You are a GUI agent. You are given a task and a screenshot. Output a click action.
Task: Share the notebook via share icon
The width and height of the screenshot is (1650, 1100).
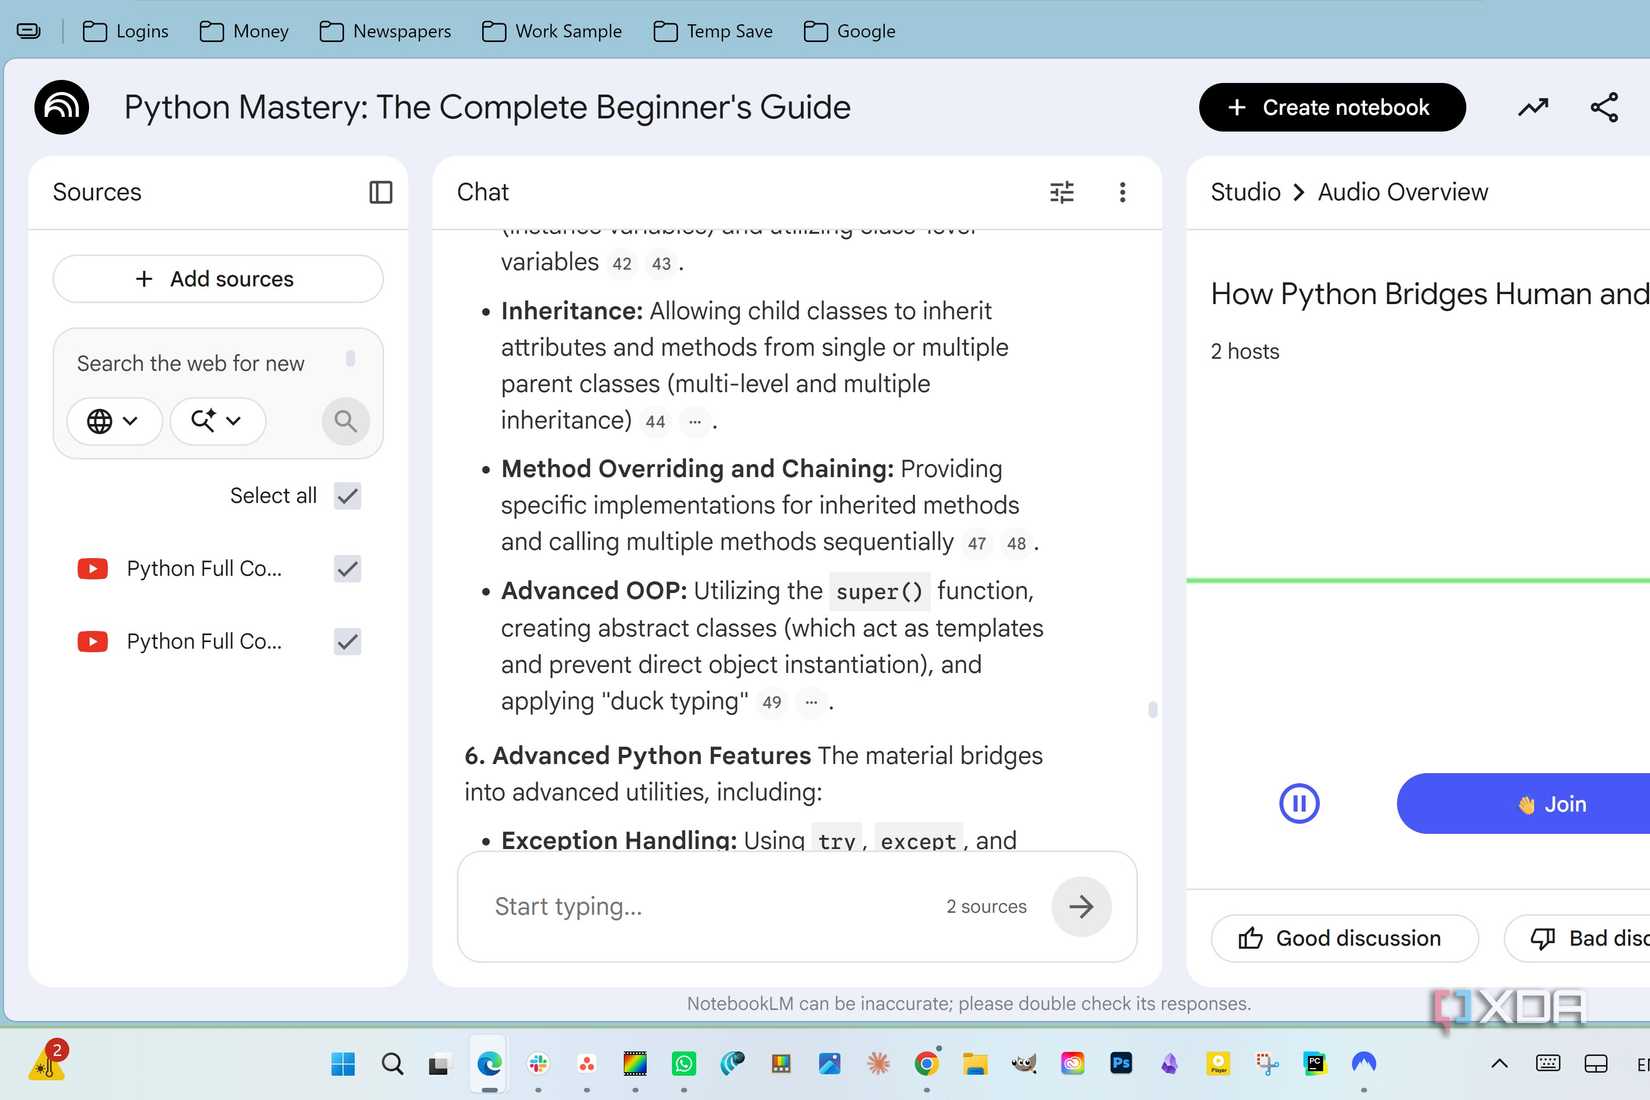pyautogui.click(x=1604, y=107)
